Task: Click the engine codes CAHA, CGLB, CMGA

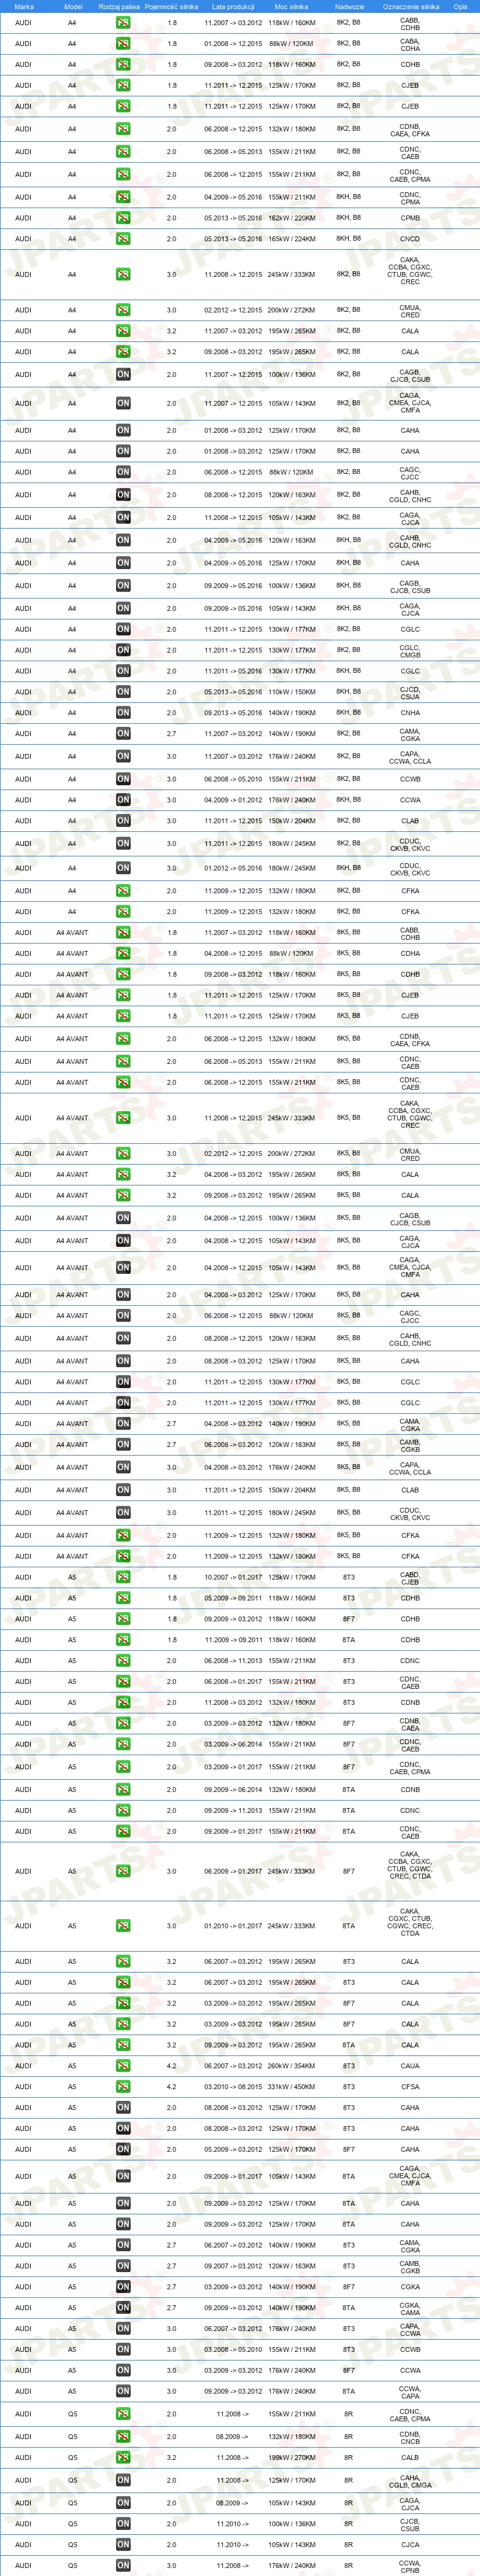Action: click(x=410, y=2481)
